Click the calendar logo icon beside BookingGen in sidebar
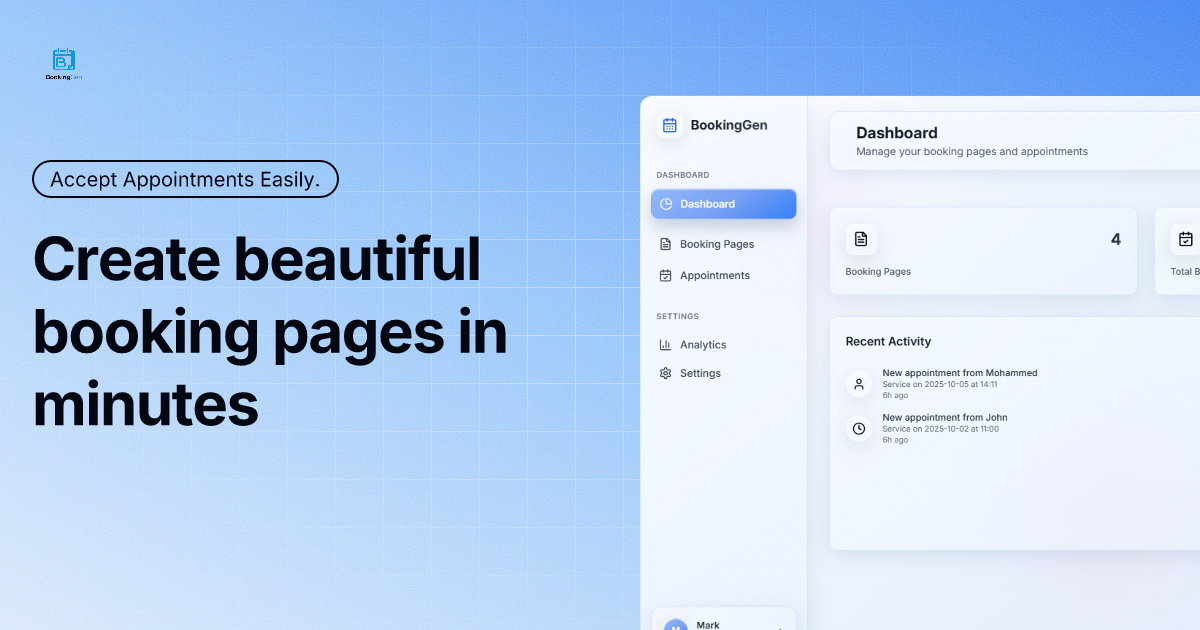 tap(670, 125)
